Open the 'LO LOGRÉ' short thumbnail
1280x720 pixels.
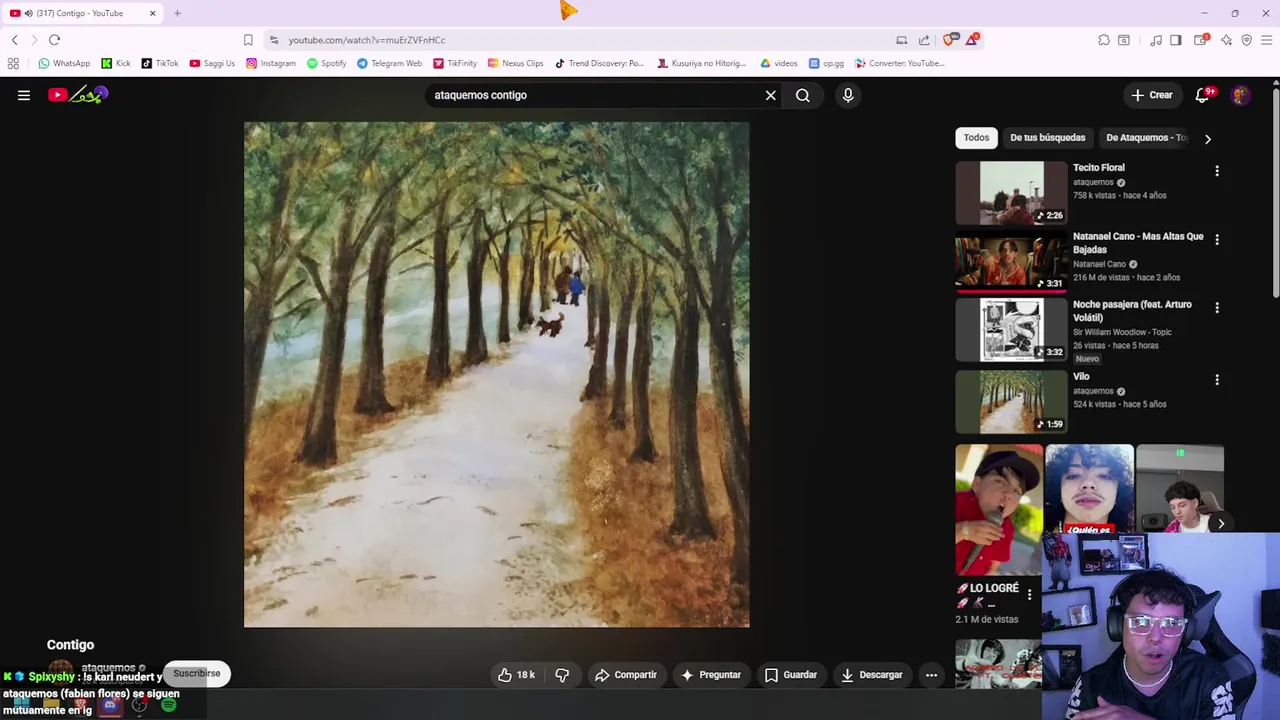pyautogui.click(x=998, y=510)
